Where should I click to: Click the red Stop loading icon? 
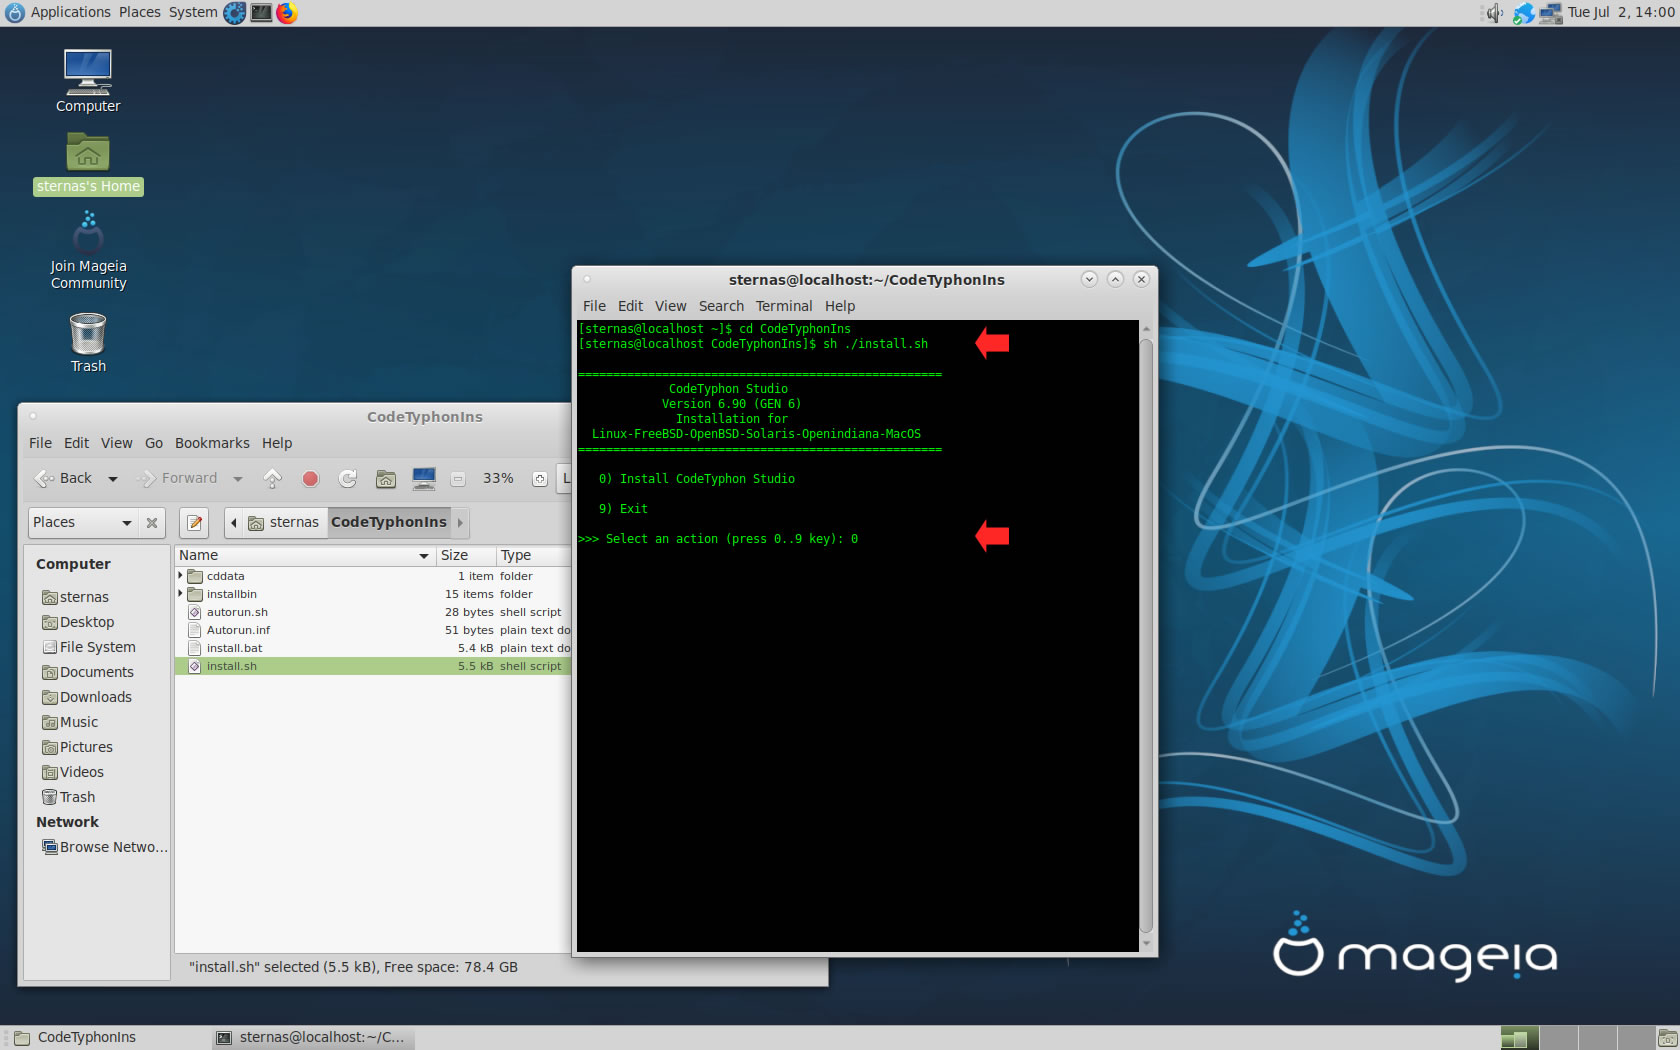click(x=310, y=479)
